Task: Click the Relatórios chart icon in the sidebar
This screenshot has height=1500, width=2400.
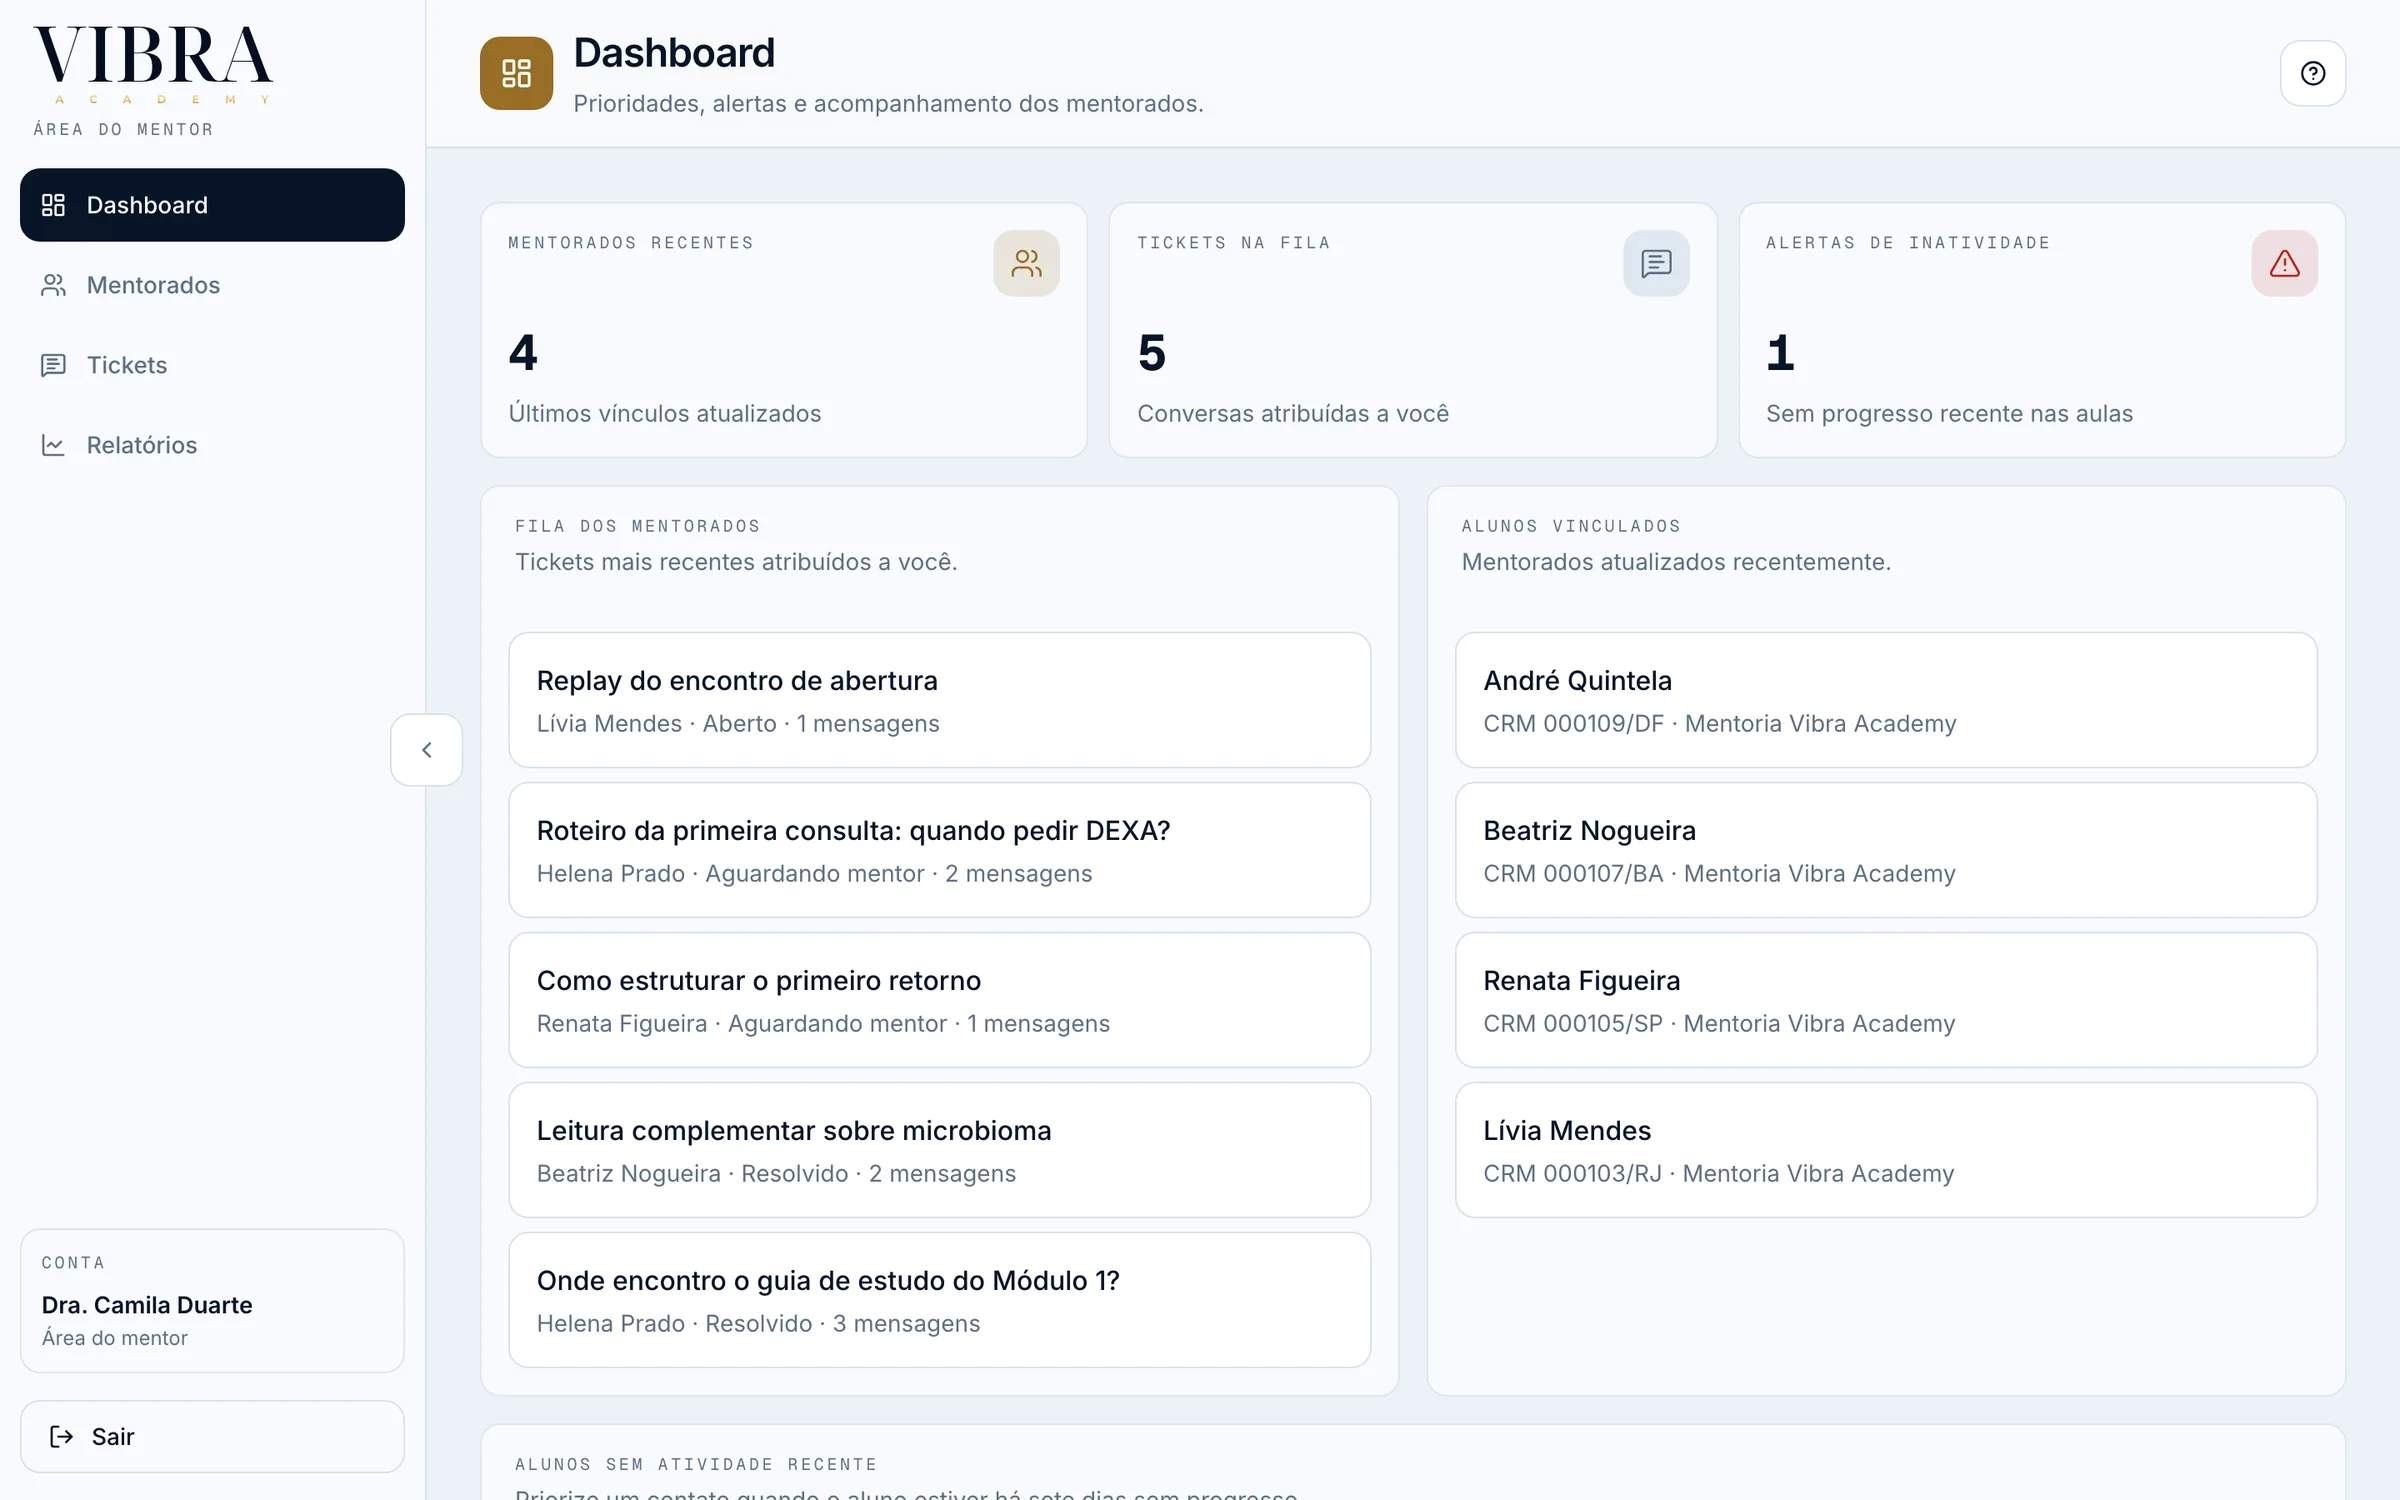Action: coord(53,445)
